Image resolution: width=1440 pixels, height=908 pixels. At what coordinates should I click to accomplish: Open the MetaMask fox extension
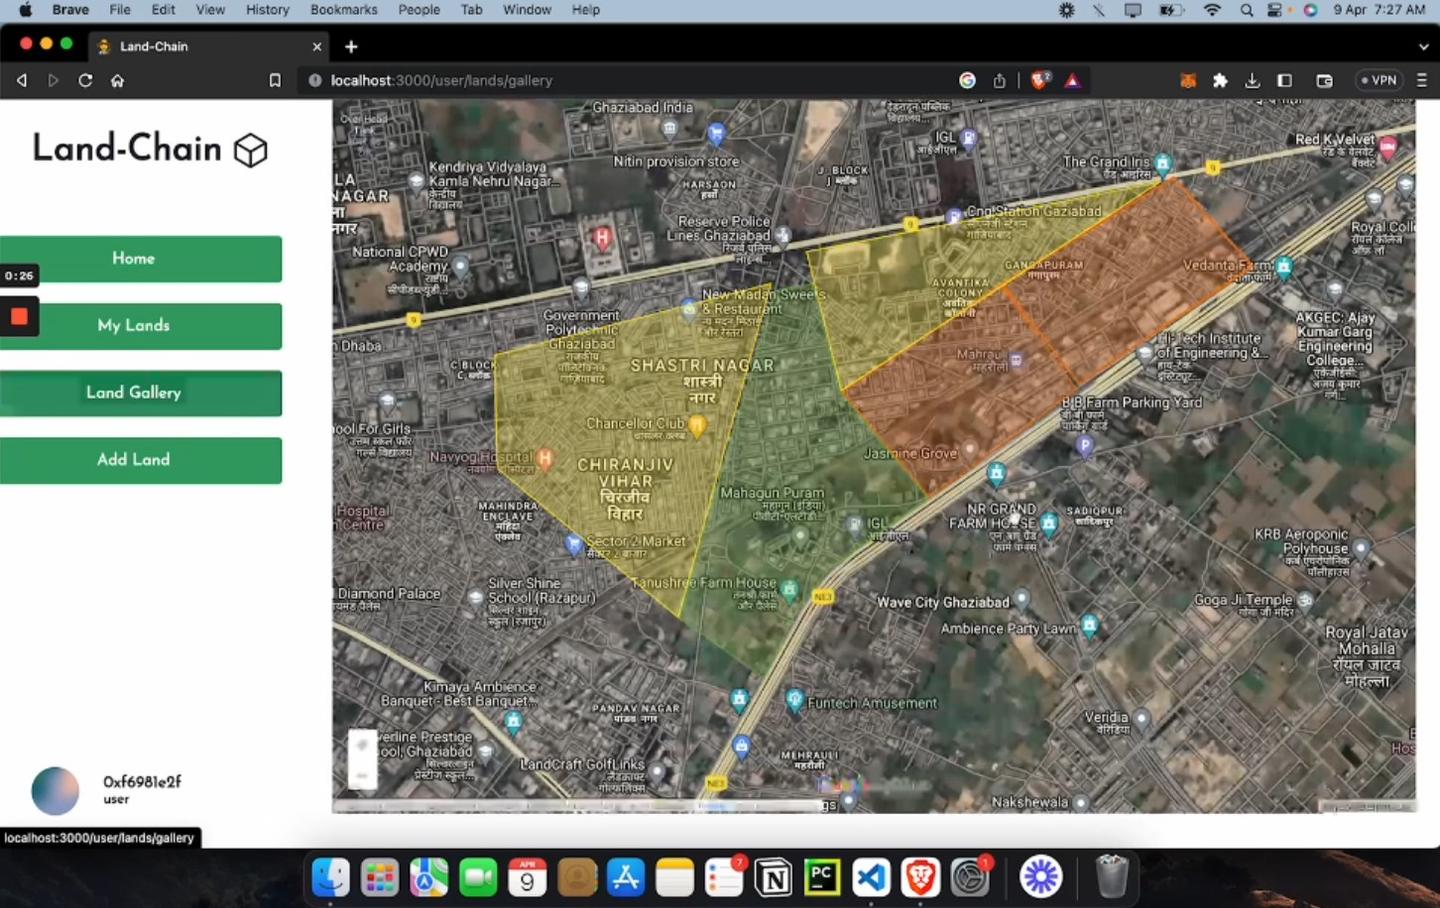coord(1188,80)
